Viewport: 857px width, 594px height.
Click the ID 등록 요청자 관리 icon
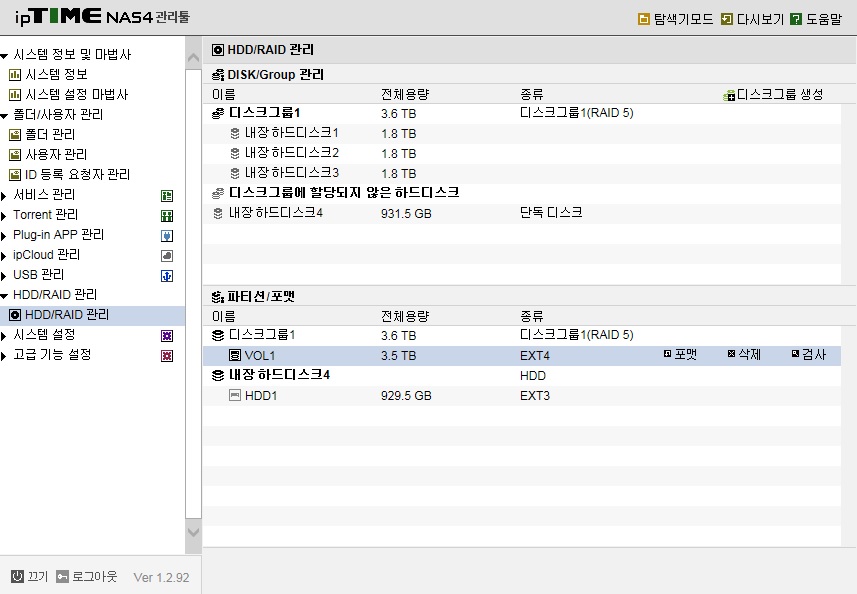point(15,175)
